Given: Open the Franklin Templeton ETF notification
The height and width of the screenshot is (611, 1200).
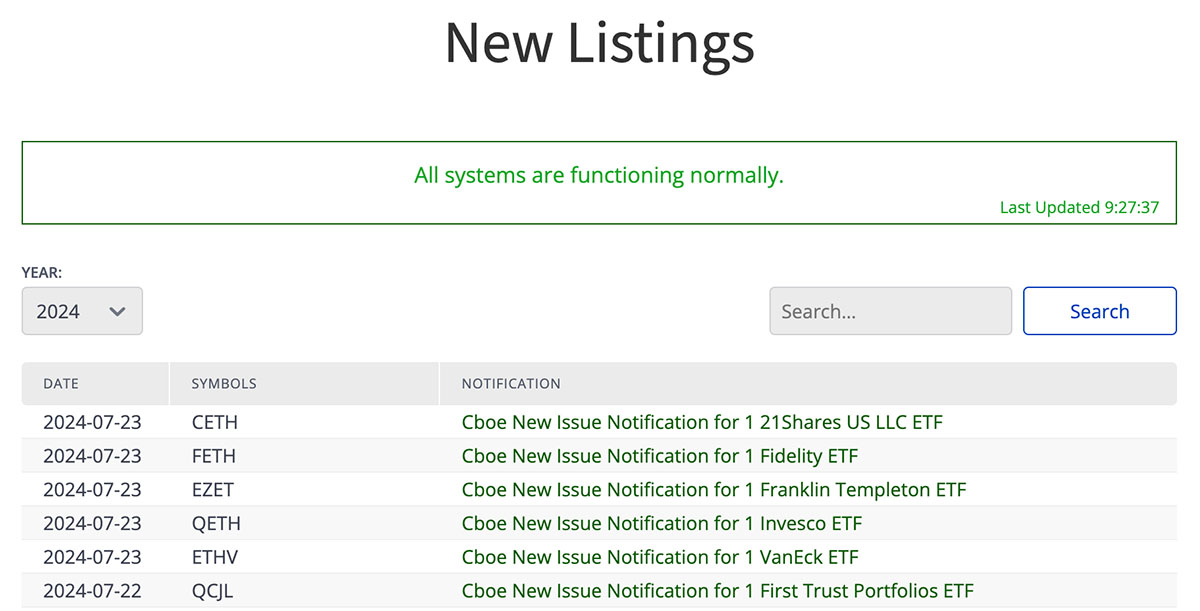Looking at the screenshot, I should [x=714, y=490].
